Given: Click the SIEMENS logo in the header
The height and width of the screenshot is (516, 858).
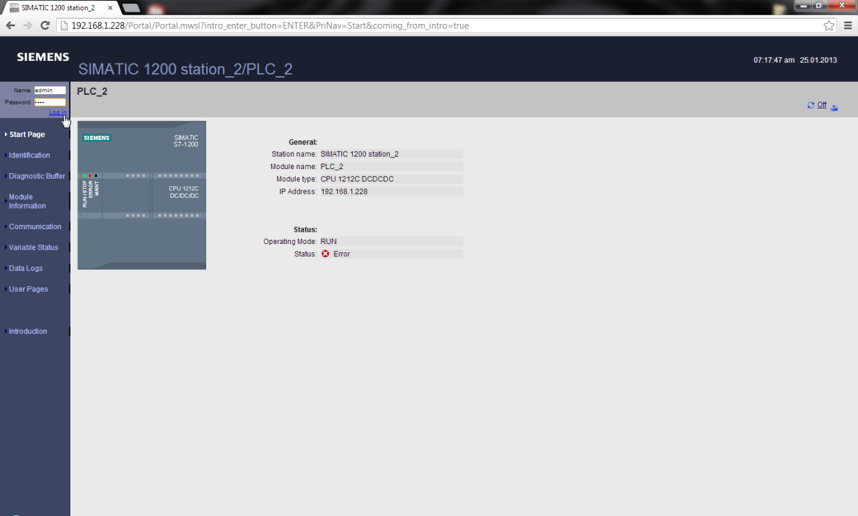Looking at the screenshot, I should pos(43,57).
